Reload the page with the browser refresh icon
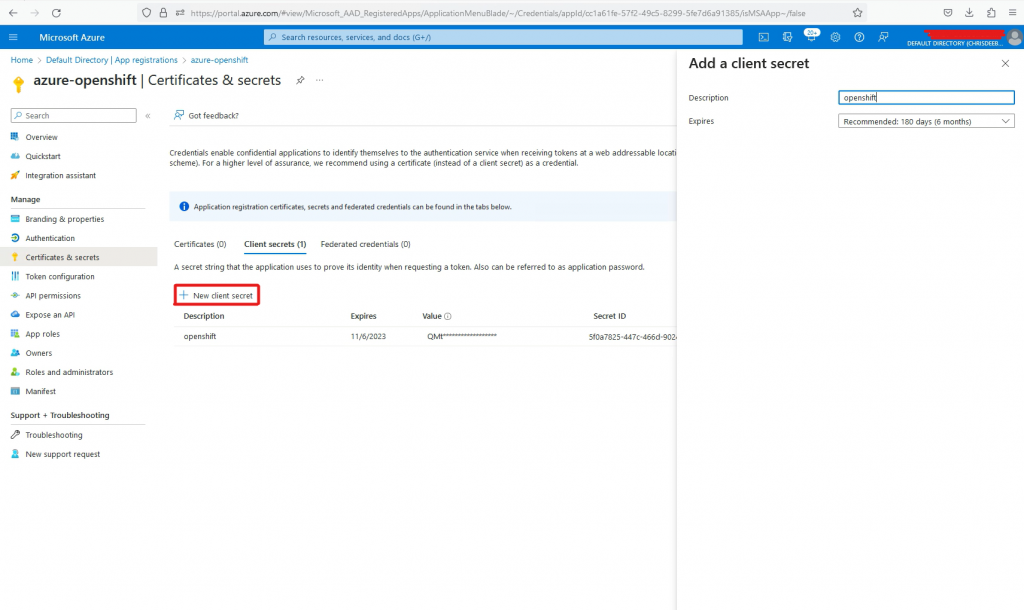 [x=56, y=13]
